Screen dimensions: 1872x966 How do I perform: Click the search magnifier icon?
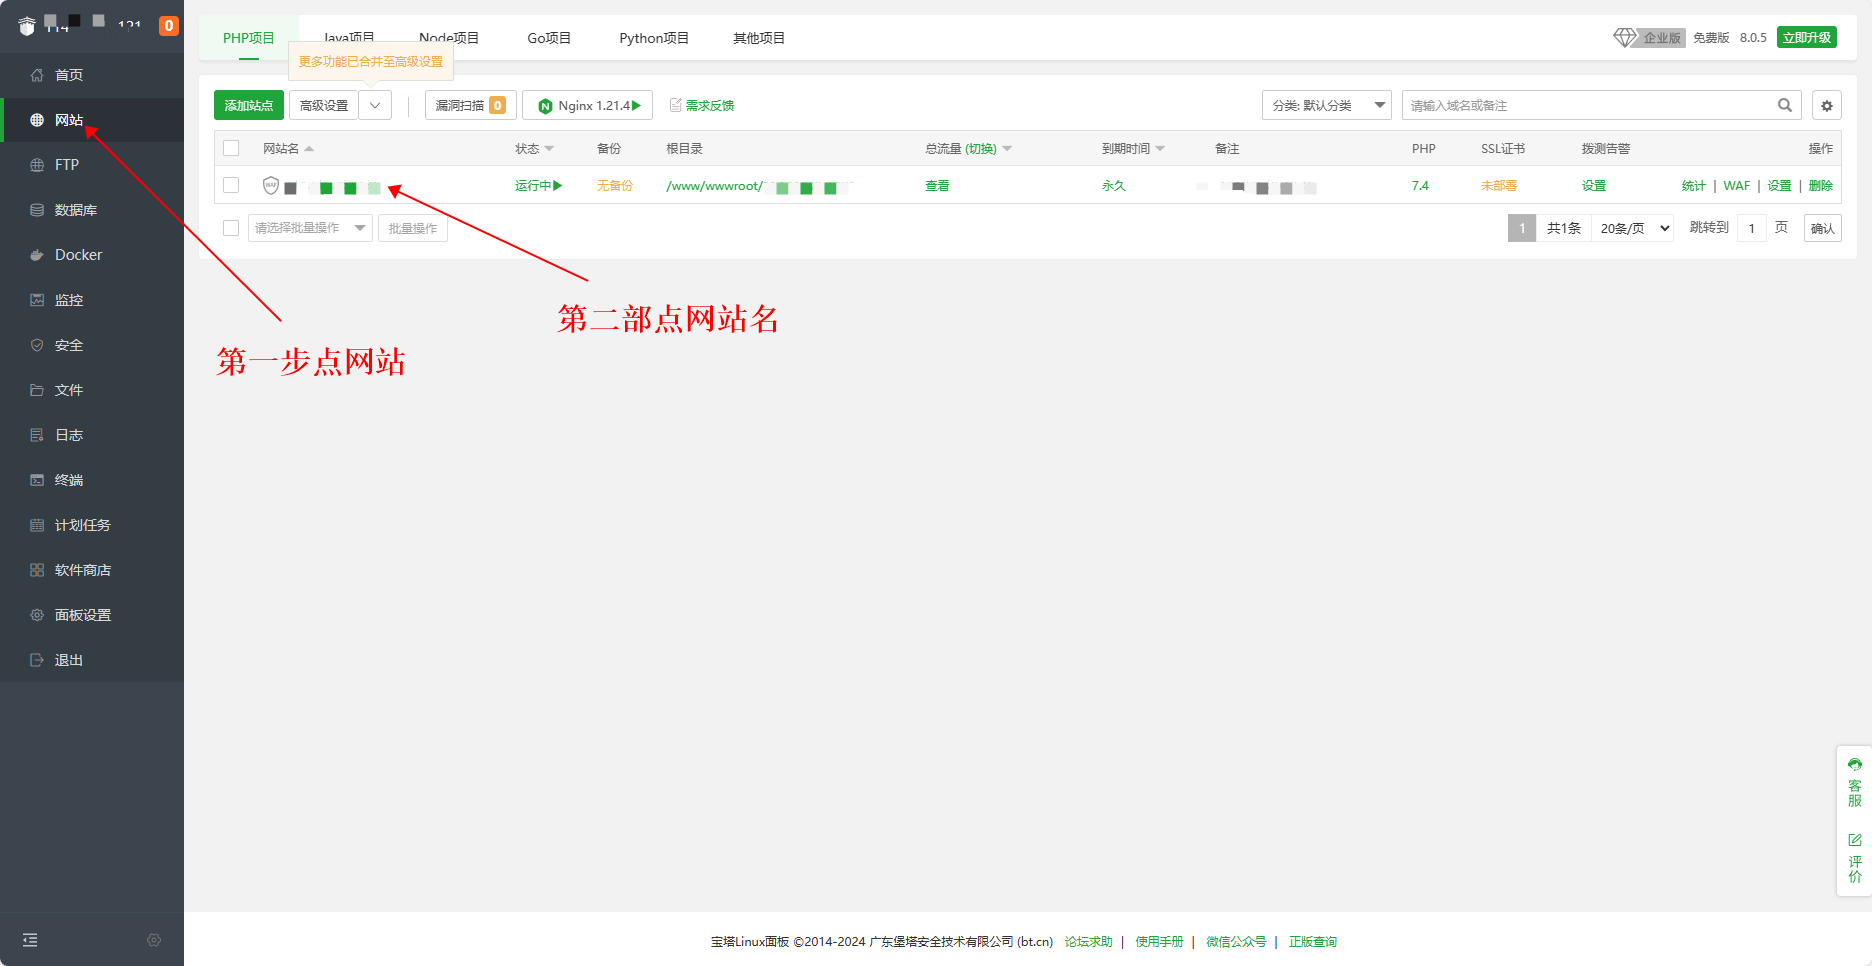(1784, 106)
